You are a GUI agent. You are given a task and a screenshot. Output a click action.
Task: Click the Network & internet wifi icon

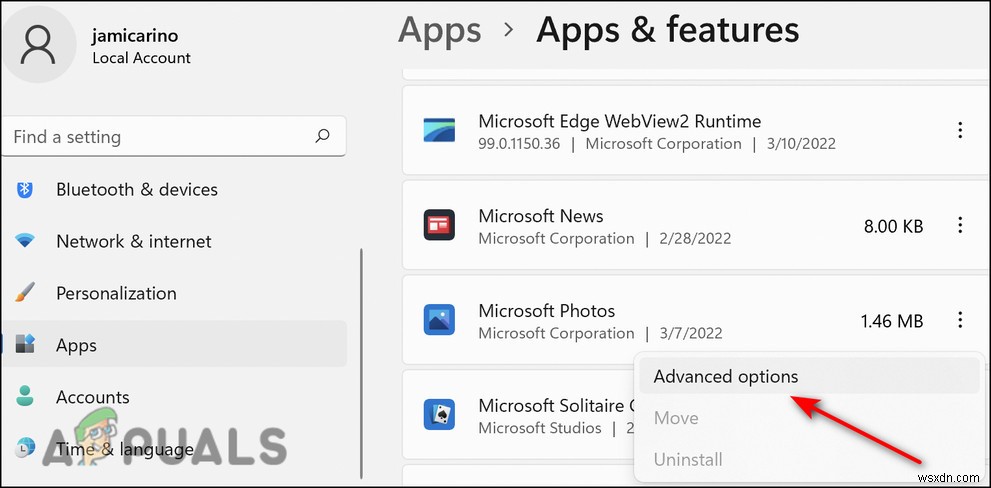[26, 241]
